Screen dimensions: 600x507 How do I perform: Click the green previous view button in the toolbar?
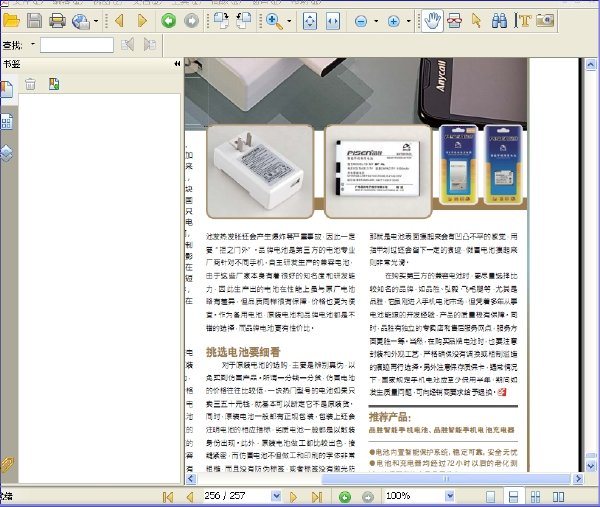click(168, 21)
